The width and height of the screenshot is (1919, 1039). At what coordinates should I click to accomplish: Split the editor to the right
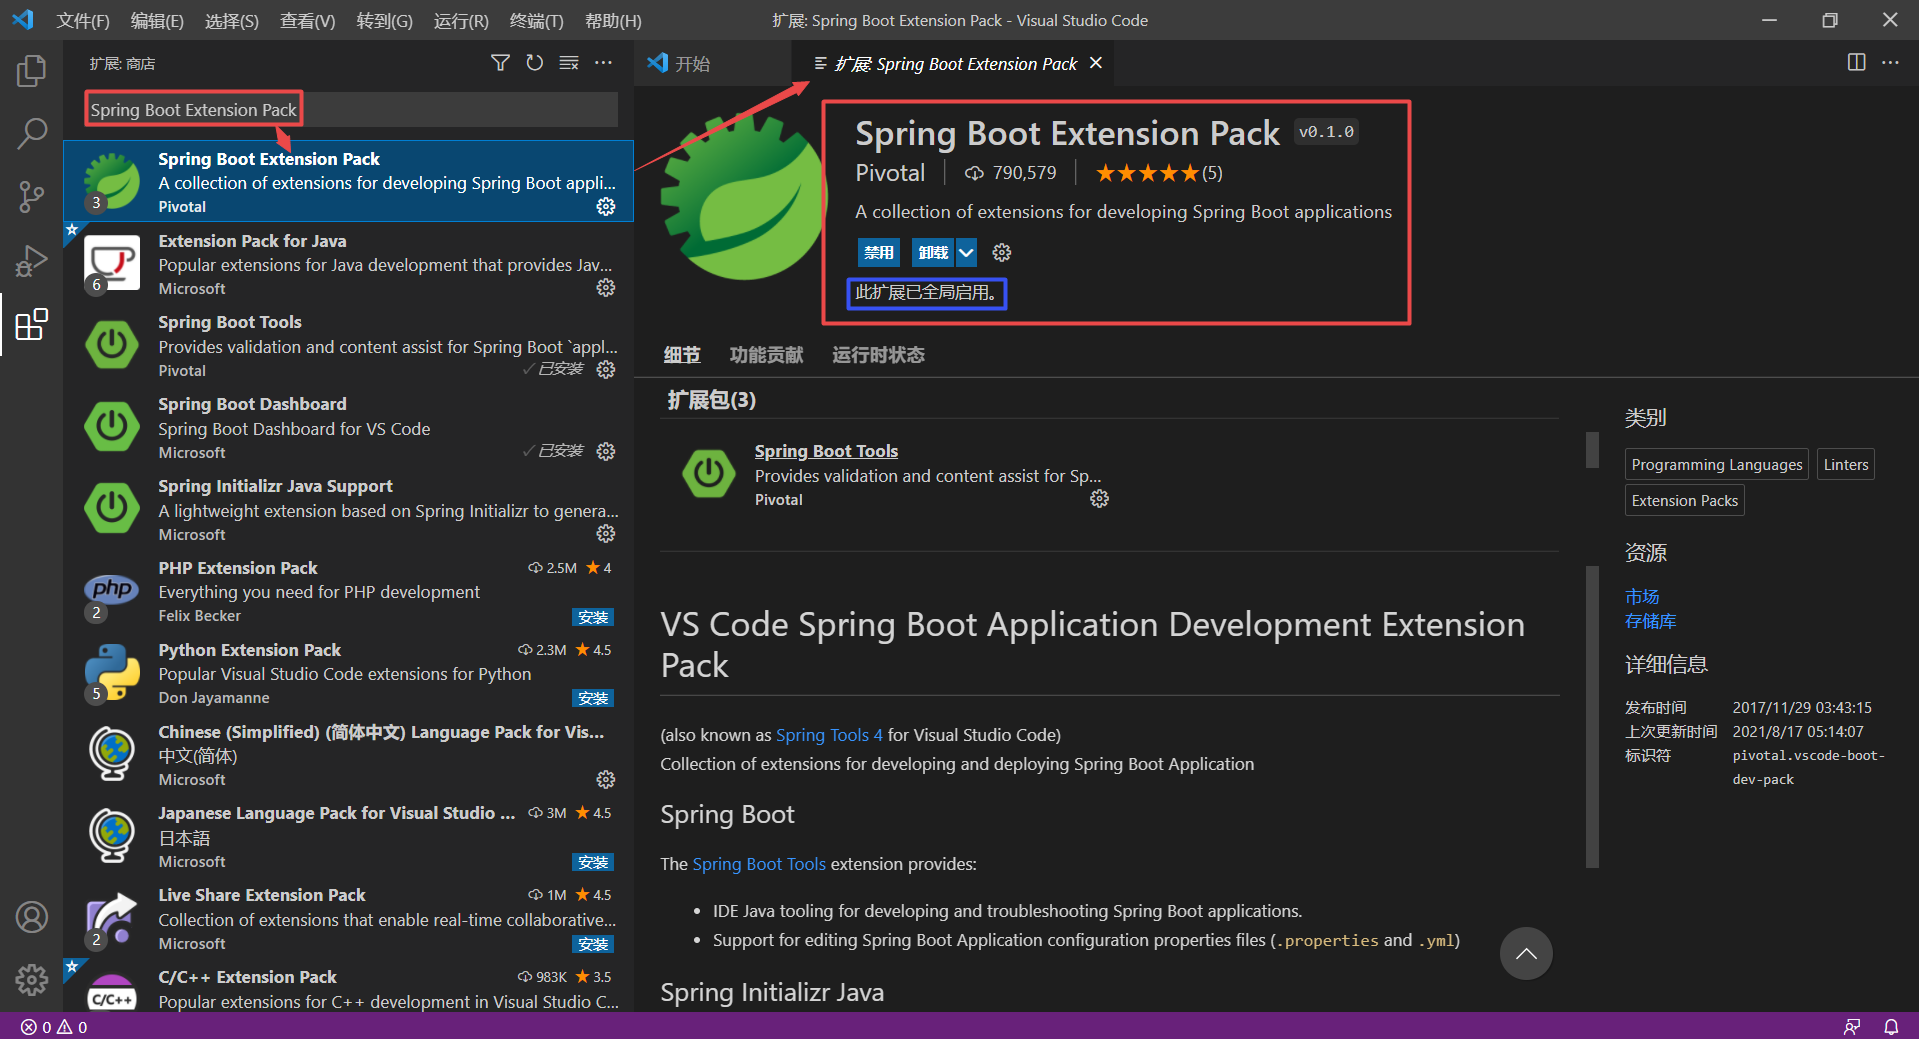pos(1856,62)
